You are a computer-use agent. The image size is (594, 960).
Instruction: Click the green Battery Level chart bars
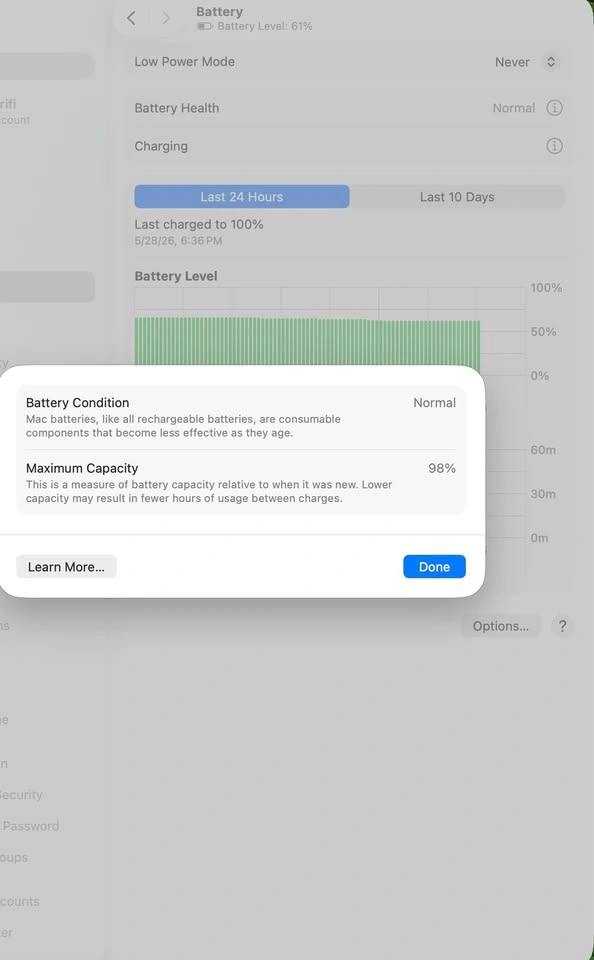(x=307, y=342)
